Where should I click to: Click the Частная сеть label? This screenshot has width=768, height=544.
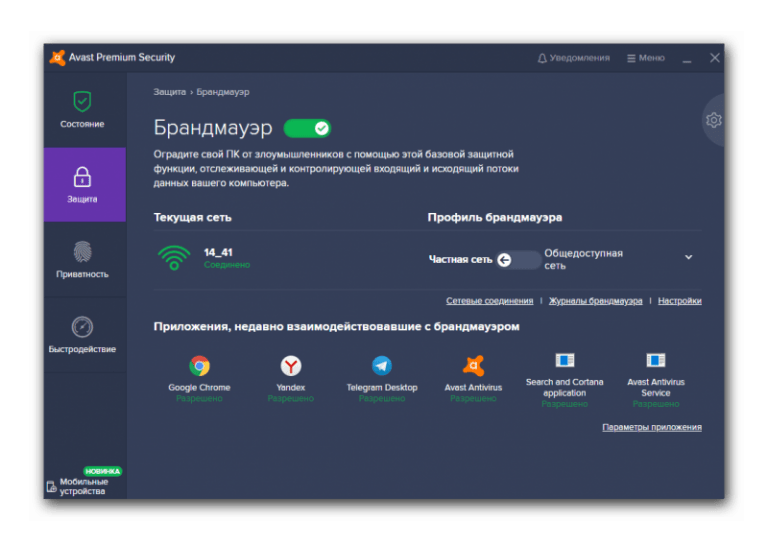click(x=460, y=260)
